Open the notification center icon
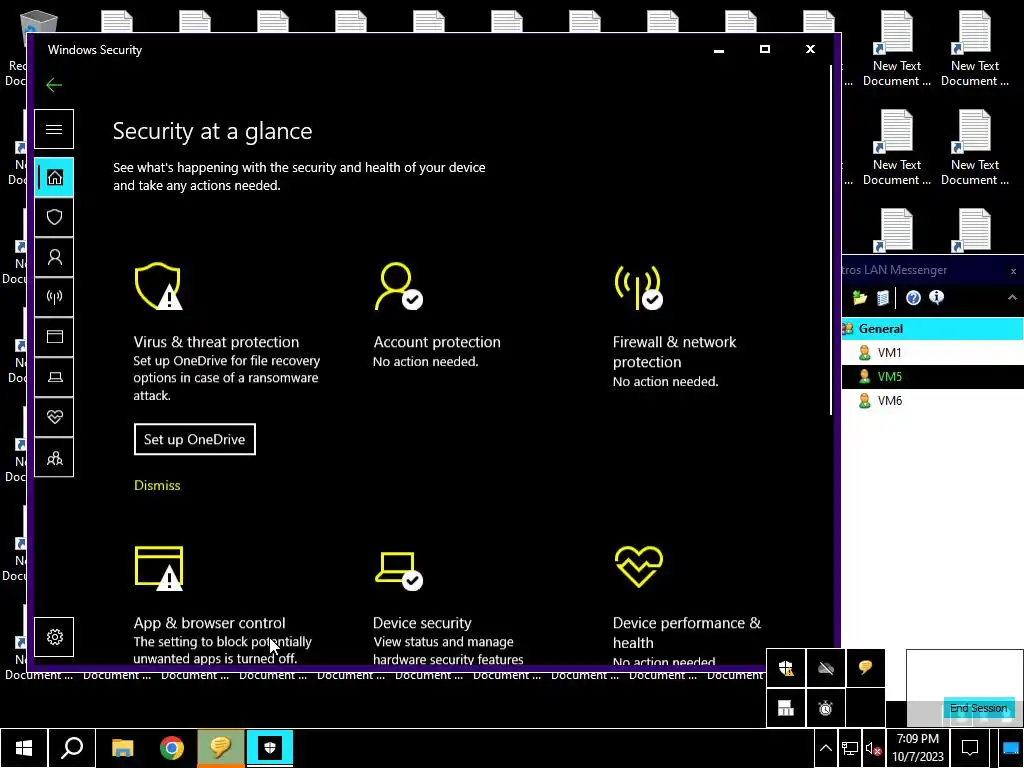 tap(970, 748)
